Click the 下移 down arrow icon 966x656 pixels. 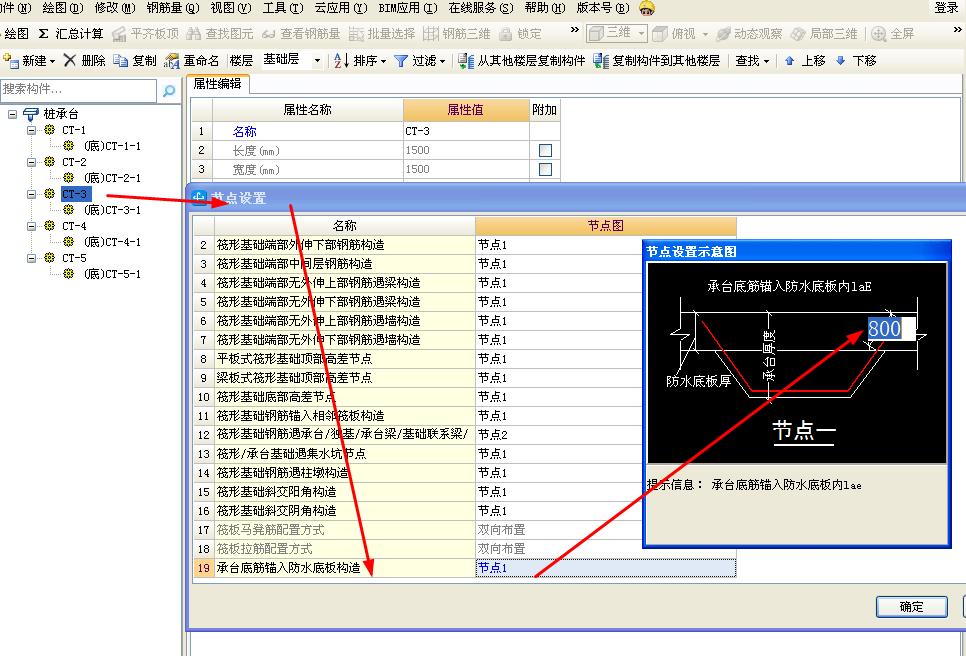click(840, 60)
